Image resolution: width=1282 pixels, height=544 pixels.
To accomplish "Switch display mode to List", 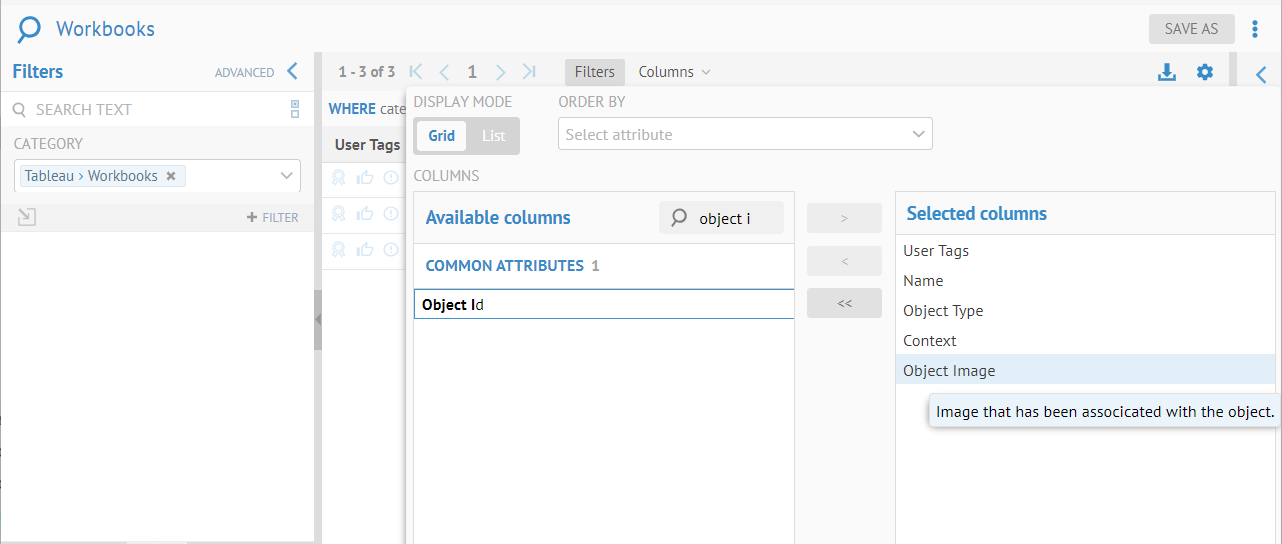I will [x=493, y=136].
